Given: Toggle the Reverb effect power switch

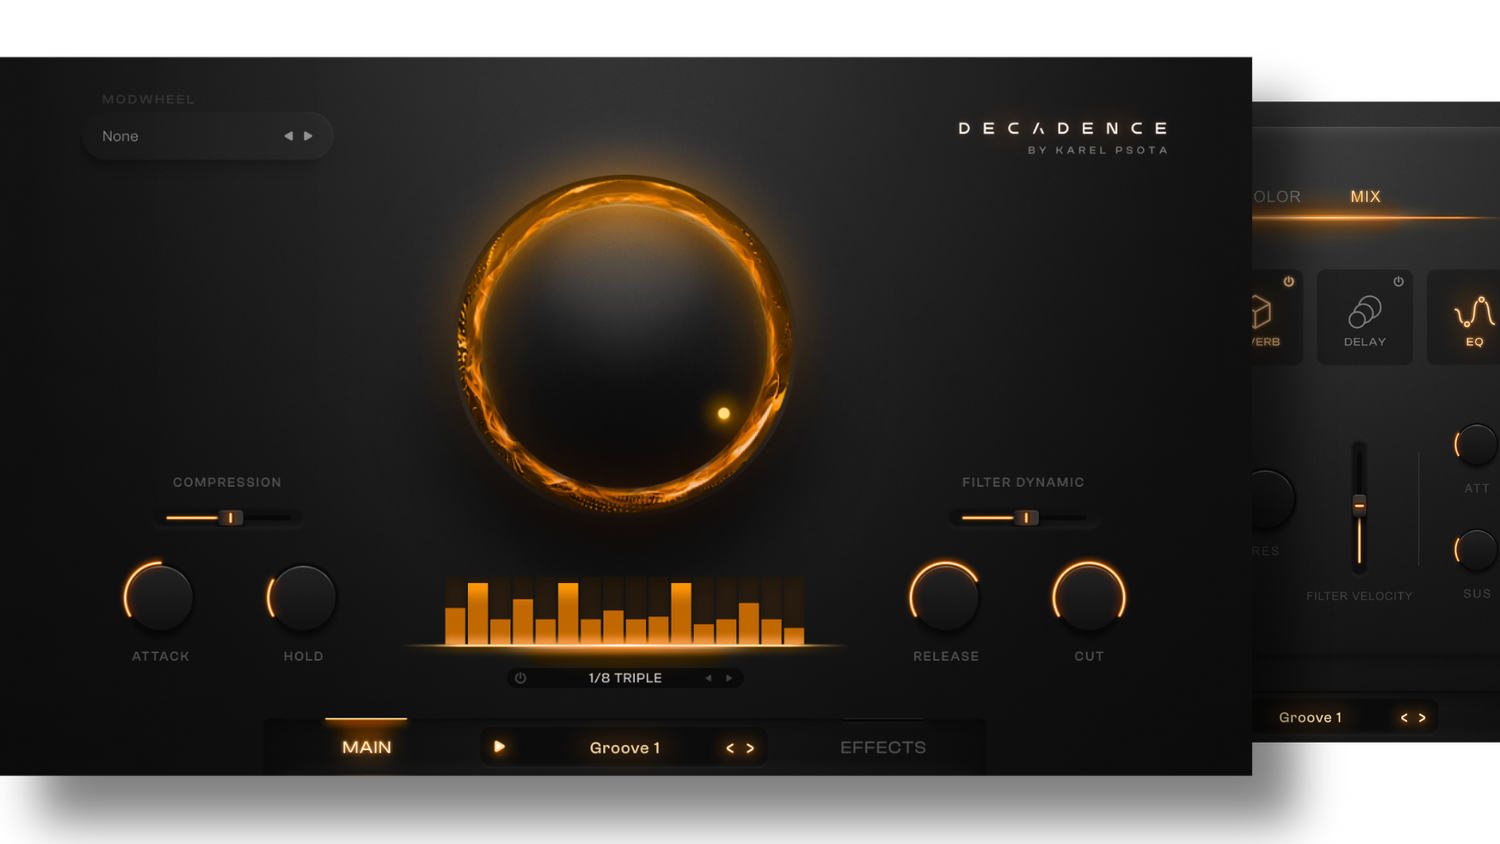Looking at the screenshot, I should pos(1289,282).
